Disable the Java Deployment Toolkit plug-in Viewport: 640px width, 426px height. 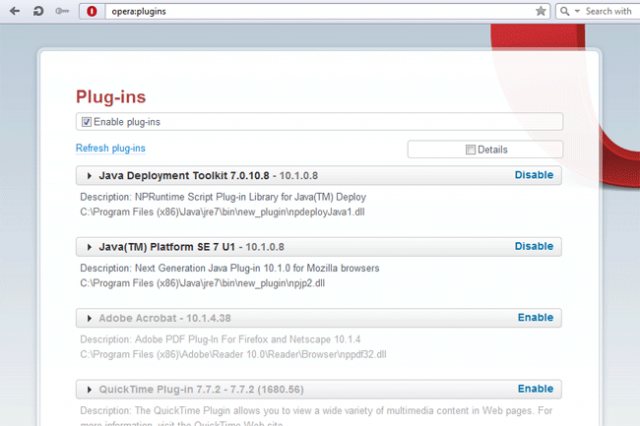[534, 175]
